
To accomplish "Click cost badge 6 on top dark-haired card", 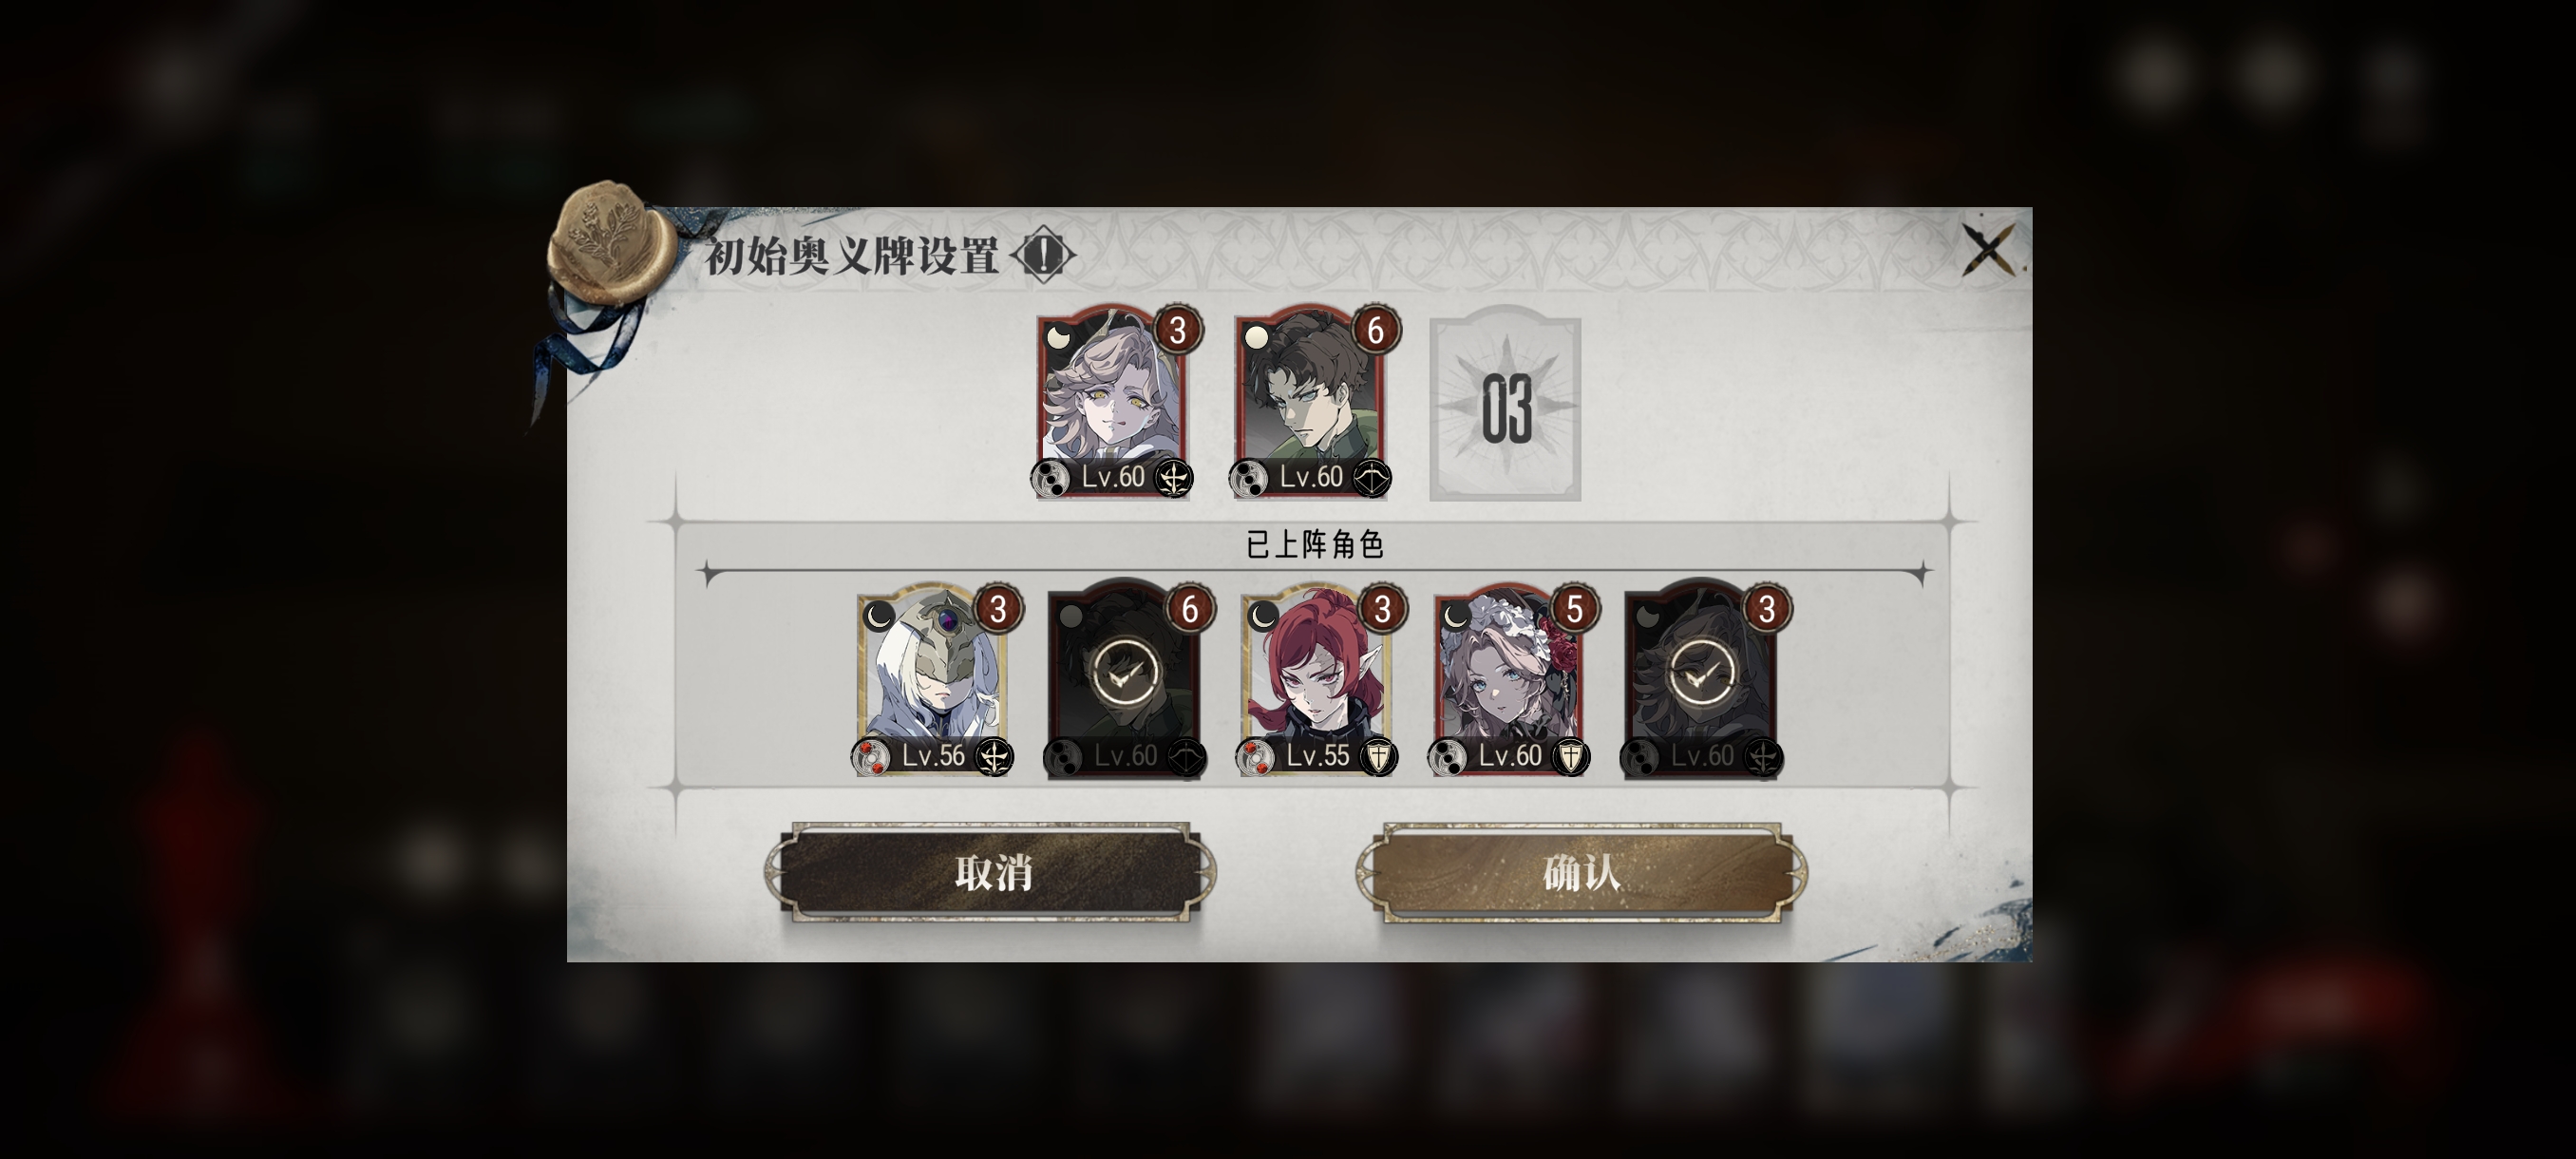I will click(x=1376, y=330).
